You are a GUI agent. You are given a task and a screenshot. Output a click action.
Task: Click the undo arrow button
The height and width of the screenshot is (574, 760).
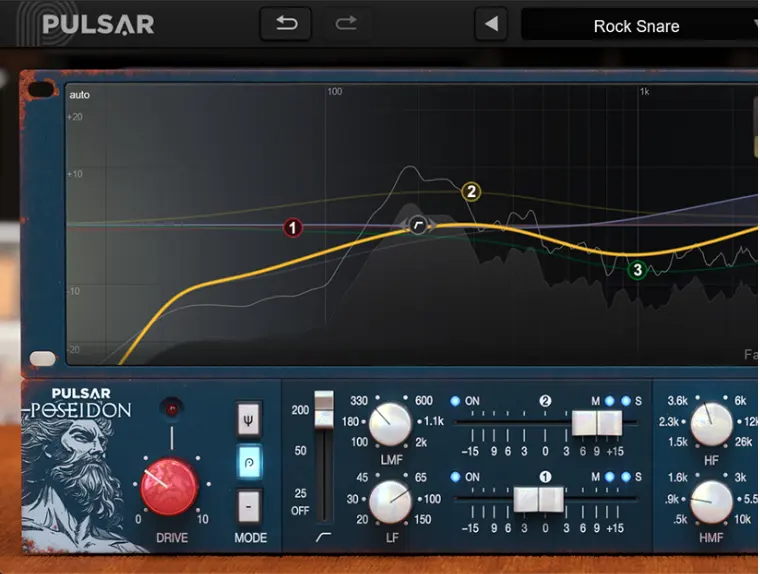tap(286, 24)
